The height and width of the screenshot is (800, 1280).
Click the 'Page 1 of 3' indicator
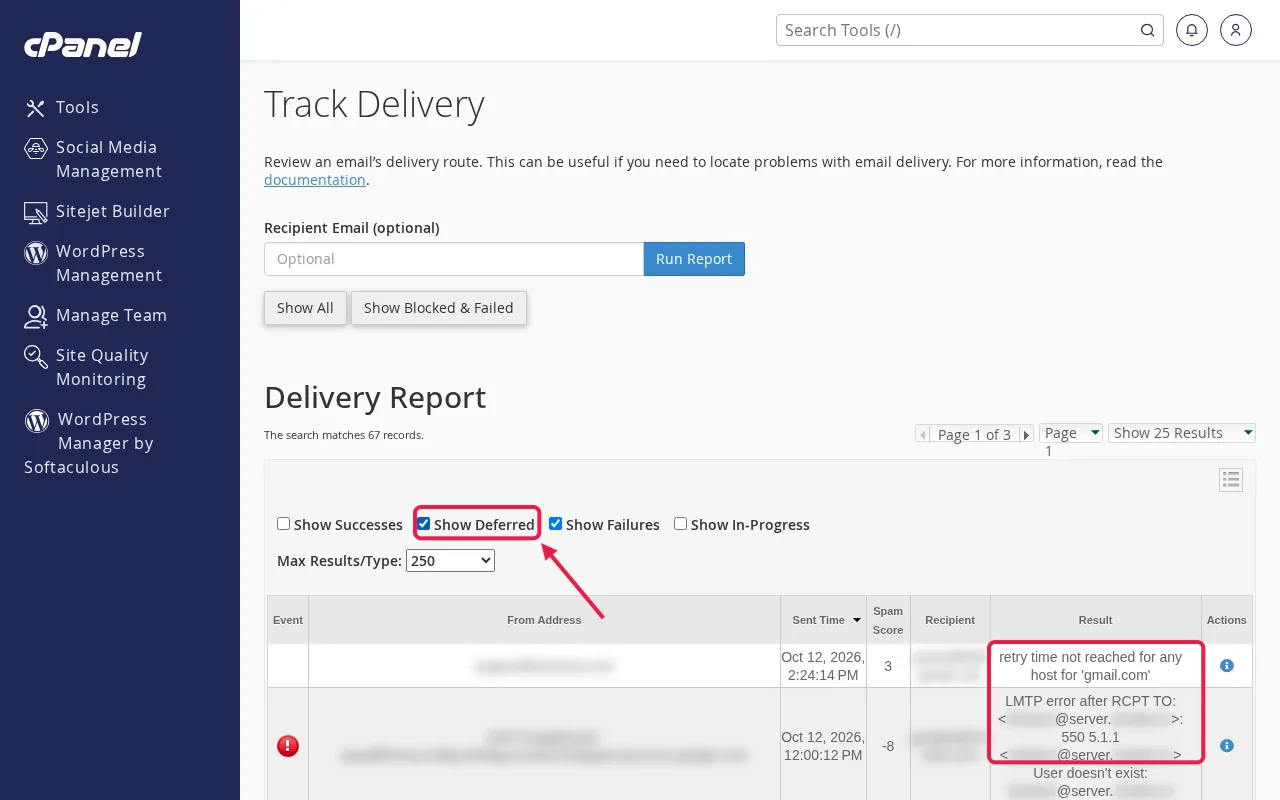coord(974,435)
